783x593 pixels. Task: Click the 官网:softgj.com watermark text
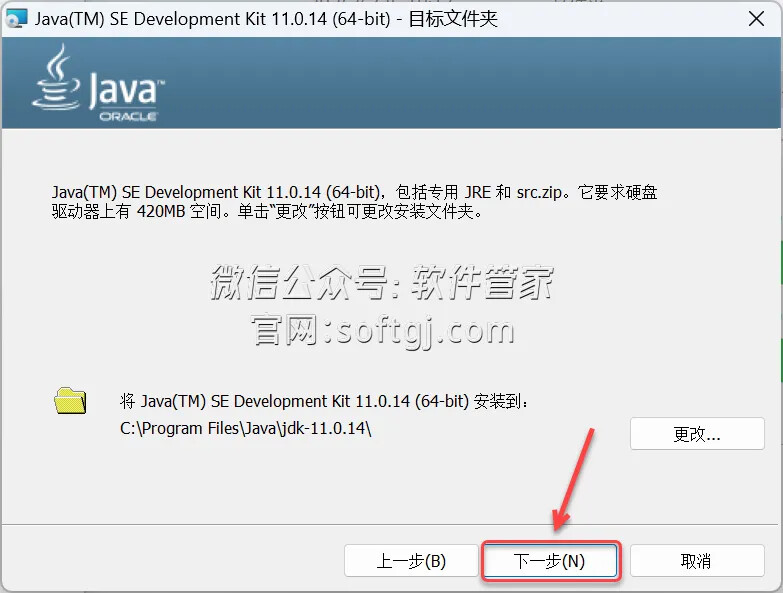[x=383, y=329]
